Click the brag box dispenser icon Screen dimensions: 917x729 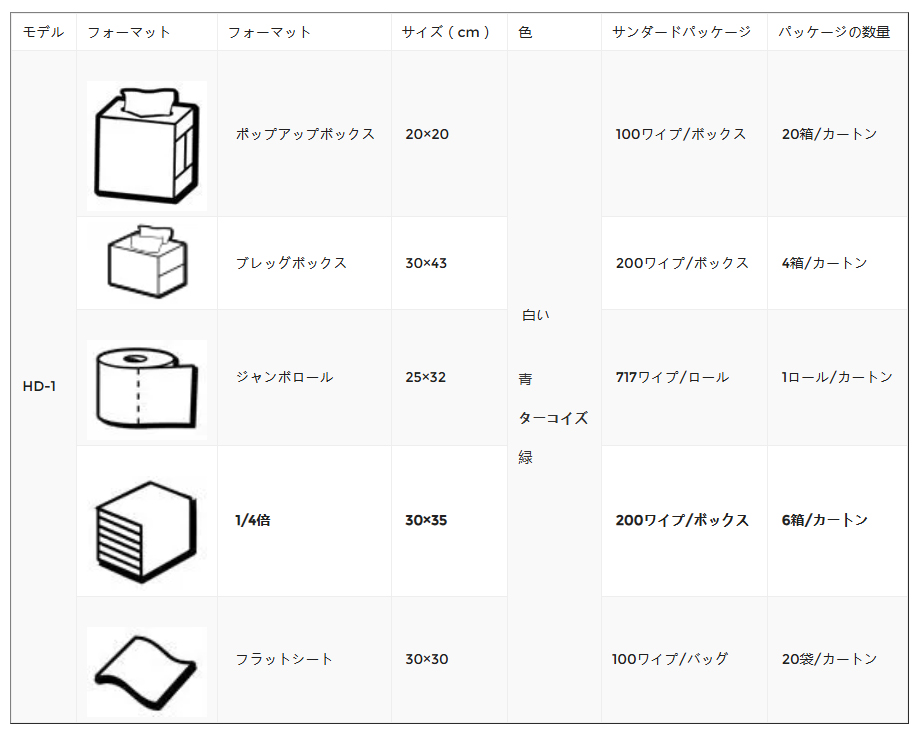coord(147,261)
